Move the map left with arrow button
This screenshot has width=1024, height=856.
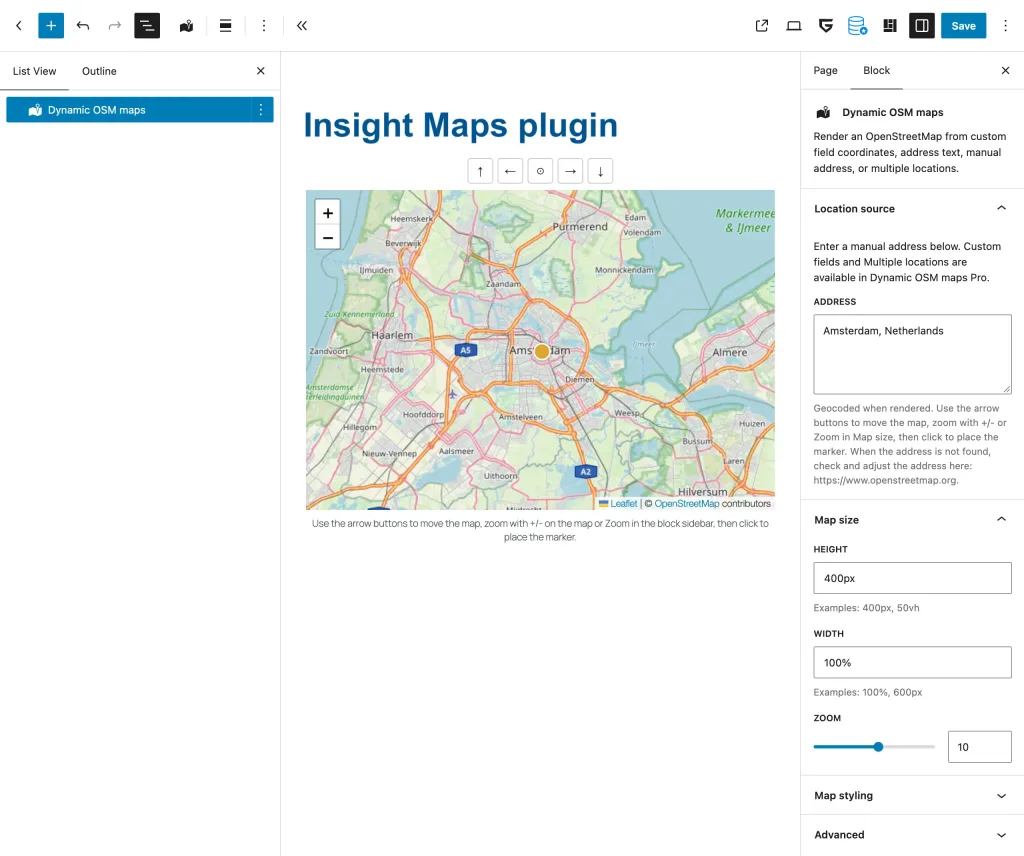pyautogui.click(x=510, y=171)
